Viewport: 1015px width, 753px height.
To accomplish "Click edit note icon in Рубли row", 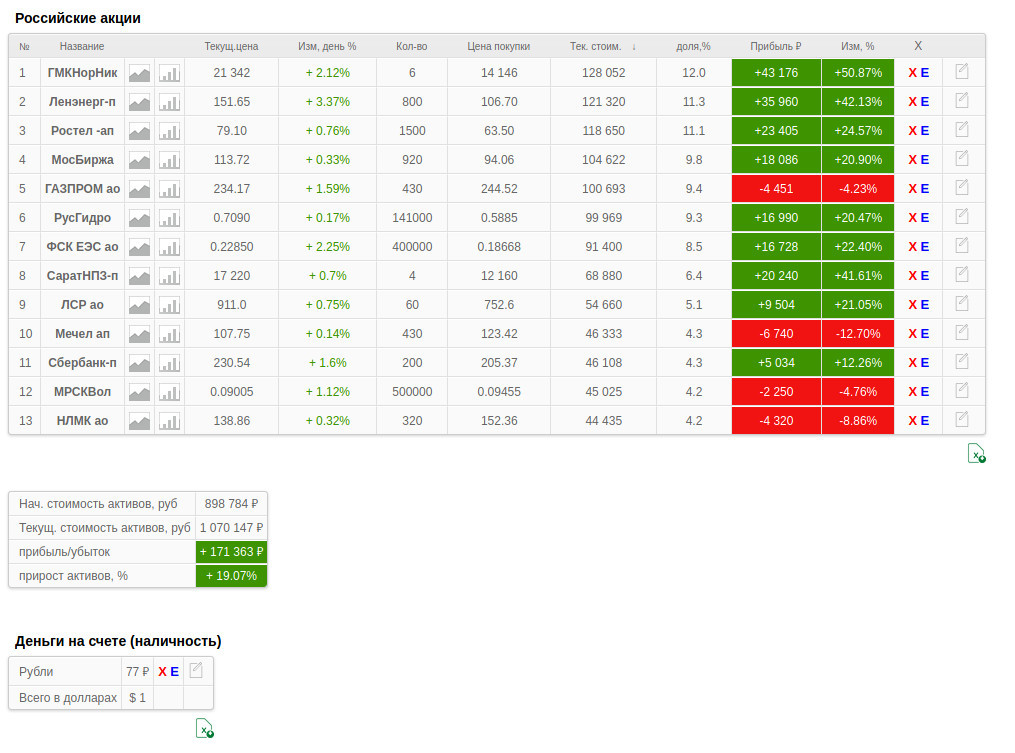I will click(x=196, y=671).
